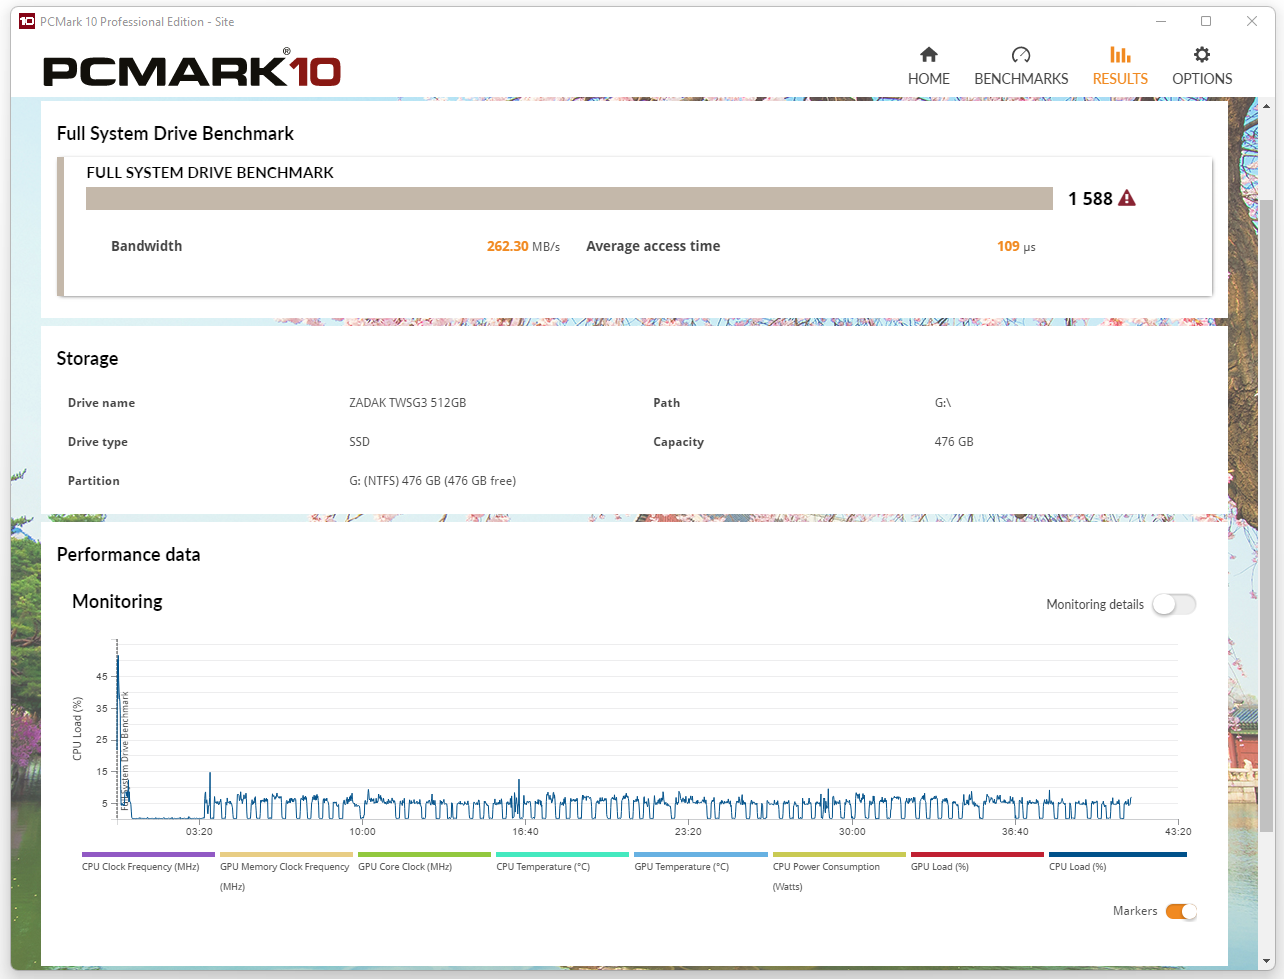Maximize the PCMark 10 window
The height and width of the screenshot is (979, 1284).
point(1206,21)
